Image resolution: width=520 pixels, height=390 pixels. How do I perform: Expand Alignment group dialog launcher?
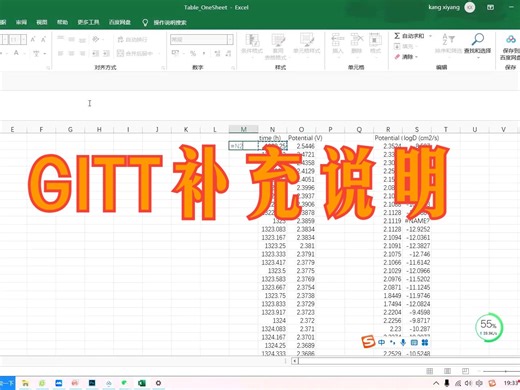[x=163, y=68]
